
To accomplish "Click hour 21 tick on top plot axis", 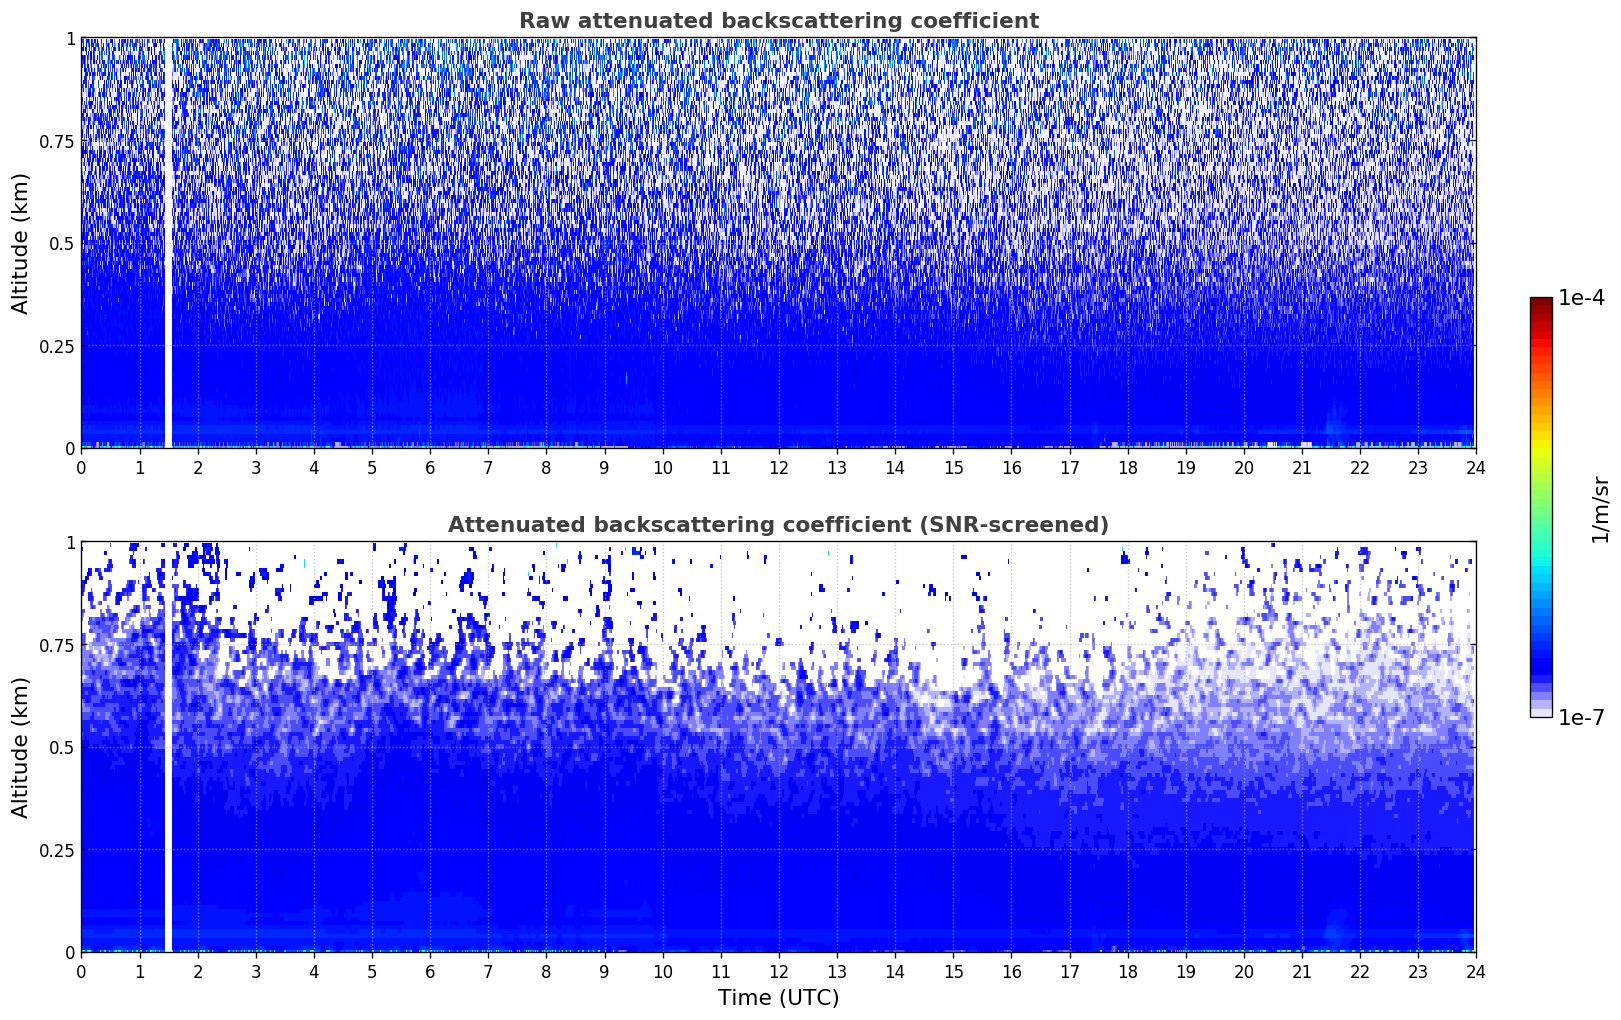I will 1301,467.
